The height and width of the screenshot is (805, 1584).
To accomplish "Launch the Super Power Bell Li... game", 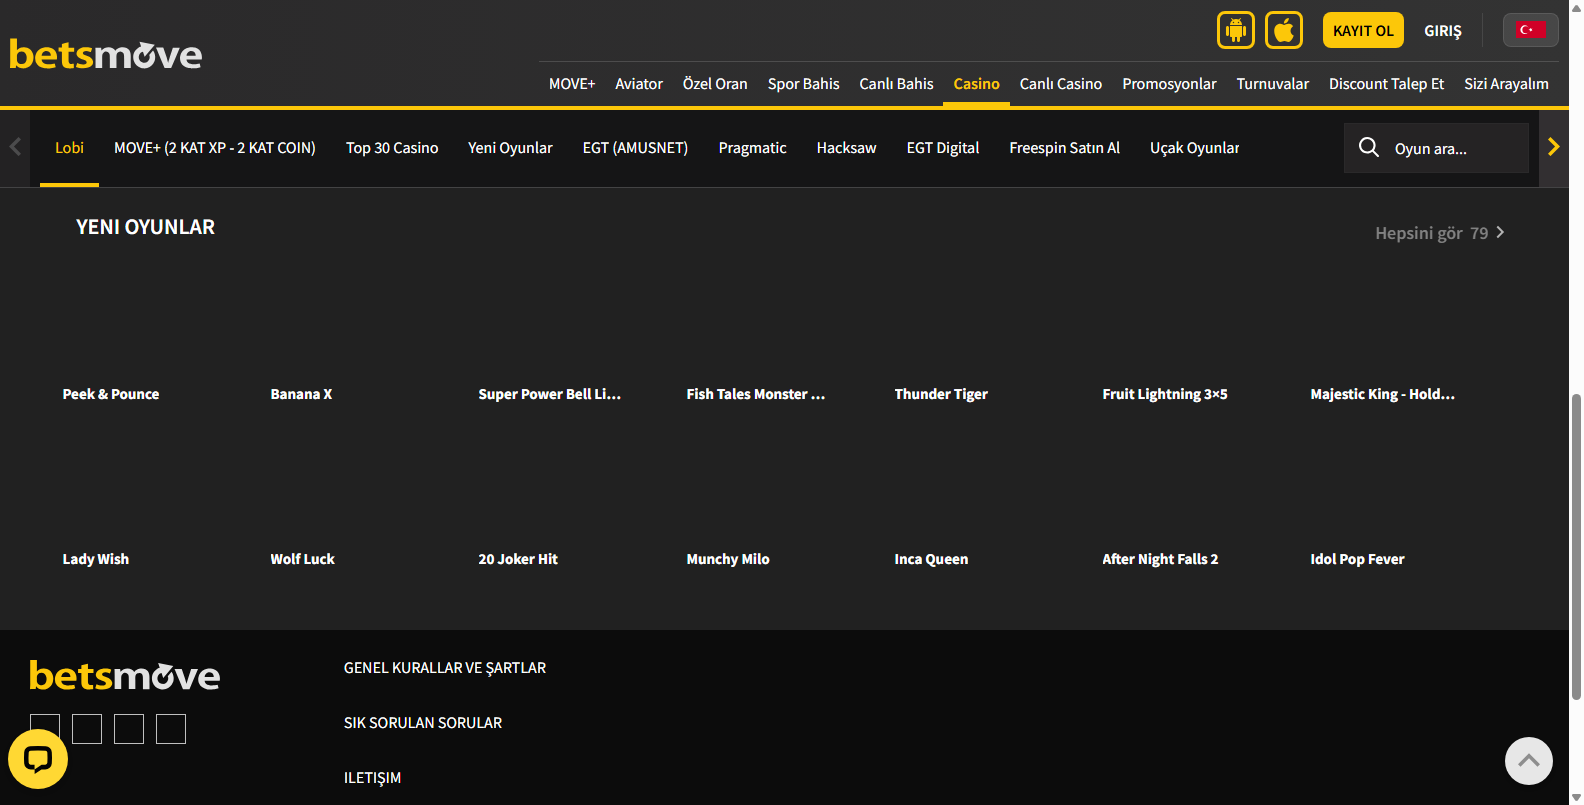I will click(x=550, y=394).
